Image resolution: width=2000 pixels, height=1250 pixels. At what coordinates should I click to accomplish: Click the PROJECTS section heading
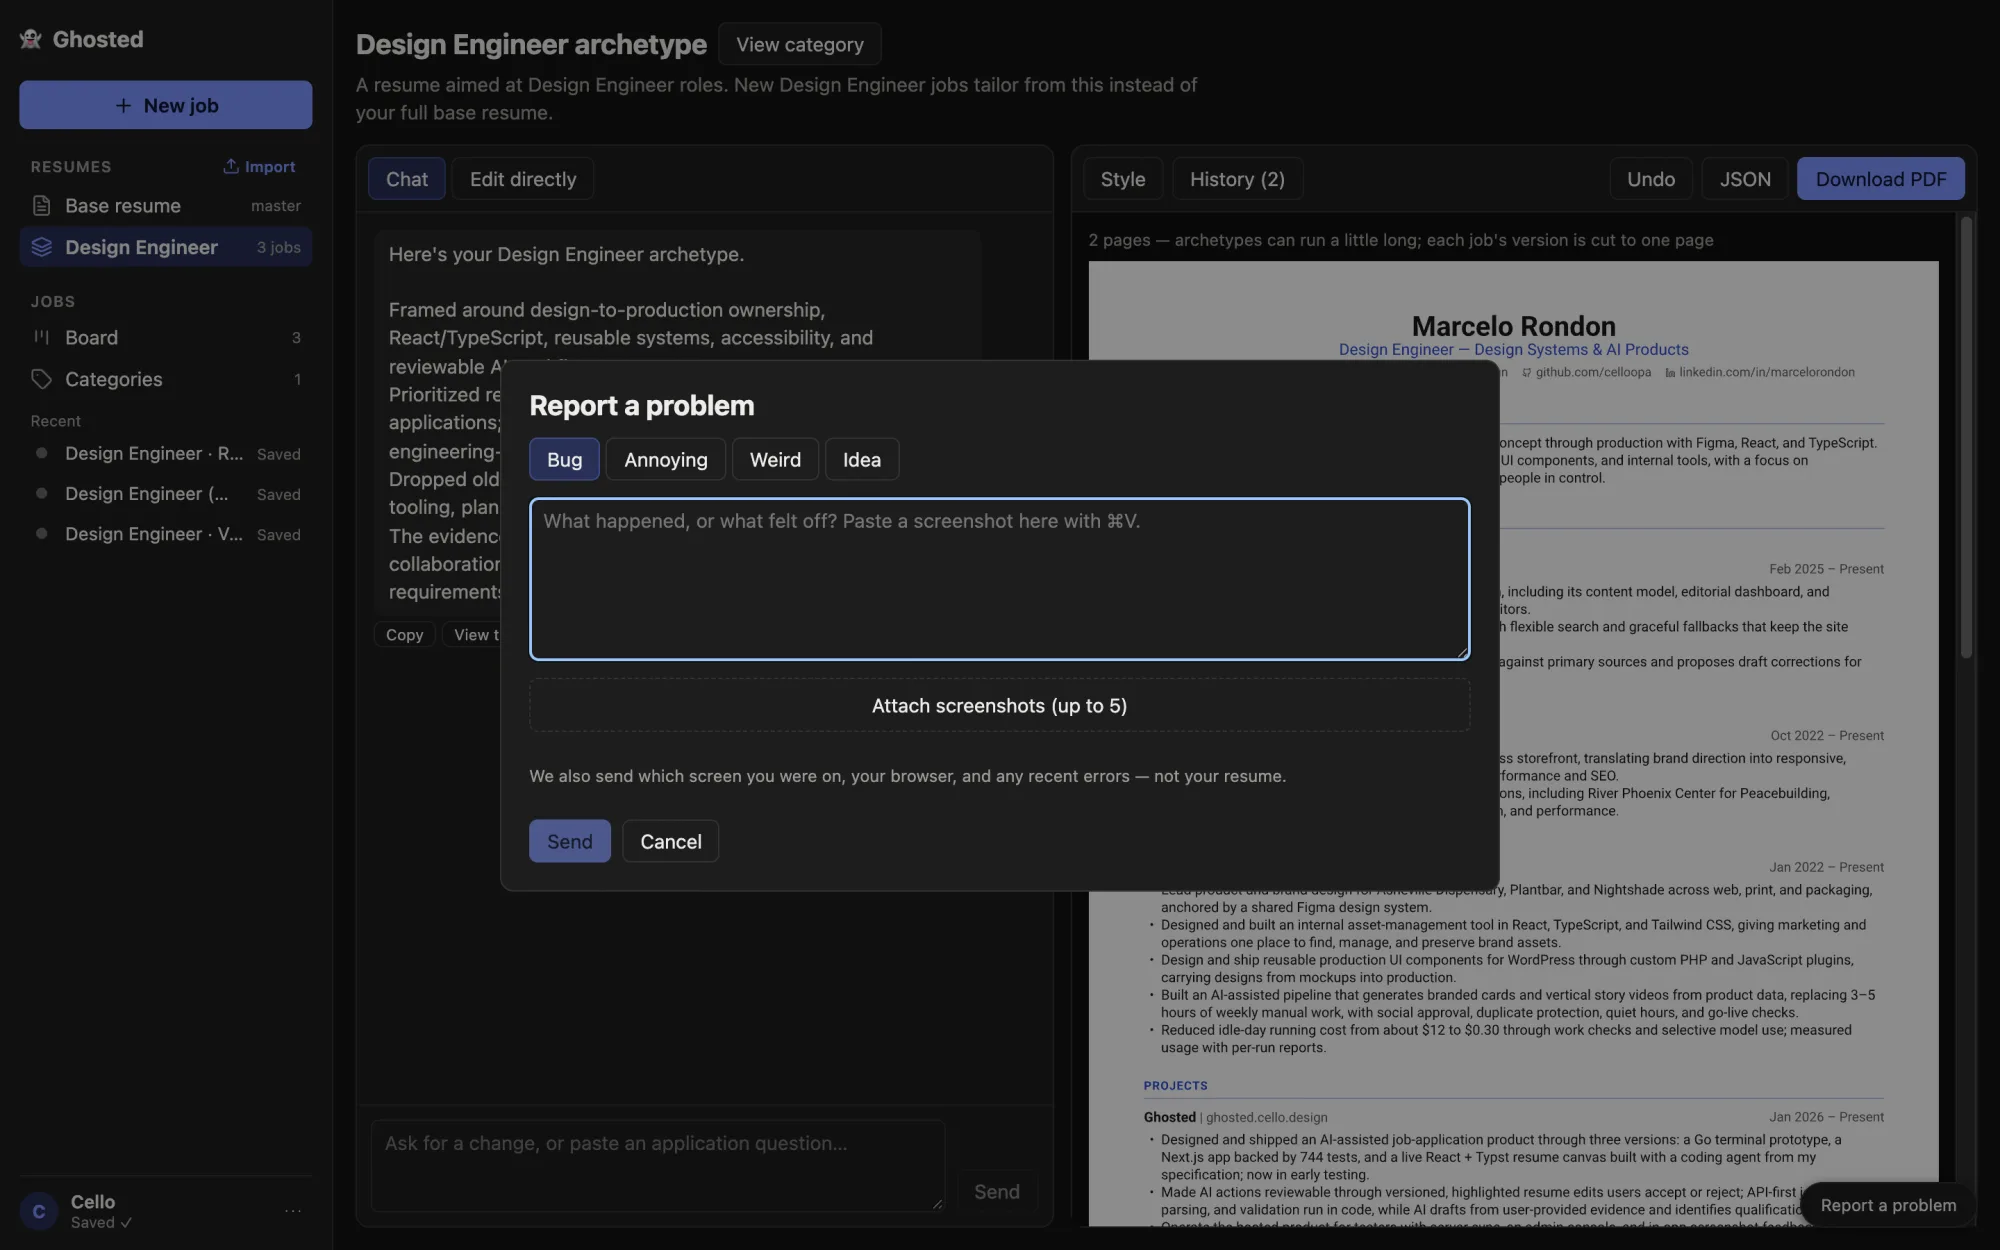[x=1175, y=1086]
